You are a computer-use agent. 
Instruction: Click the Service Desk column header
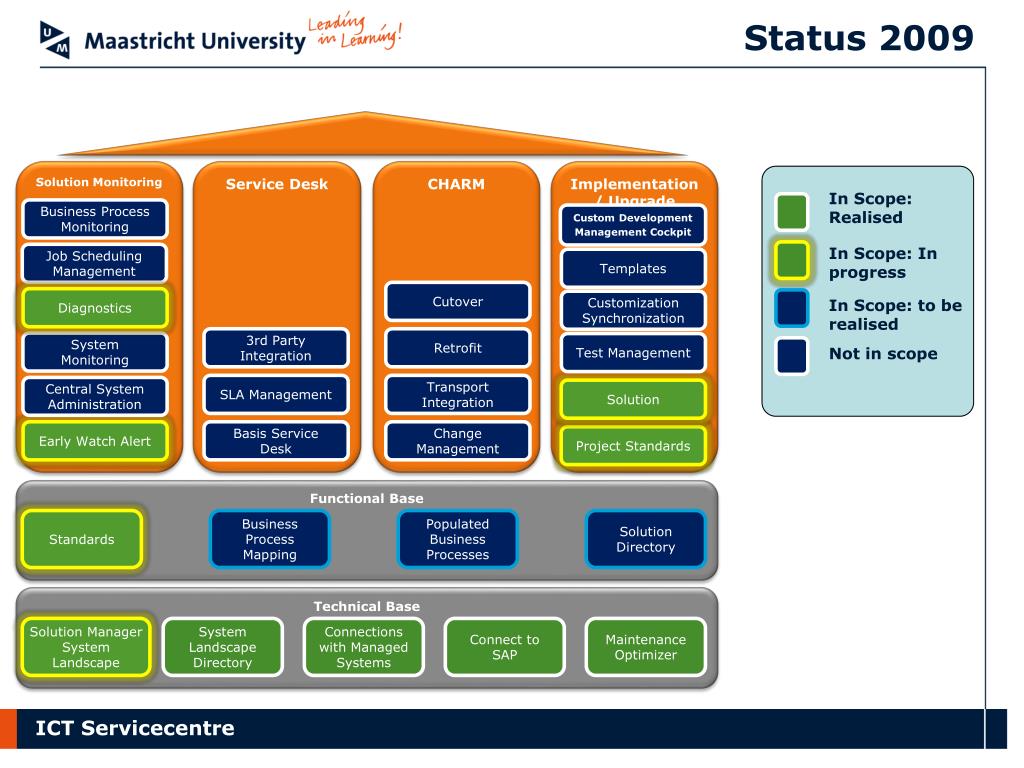(x=276, y=184)
